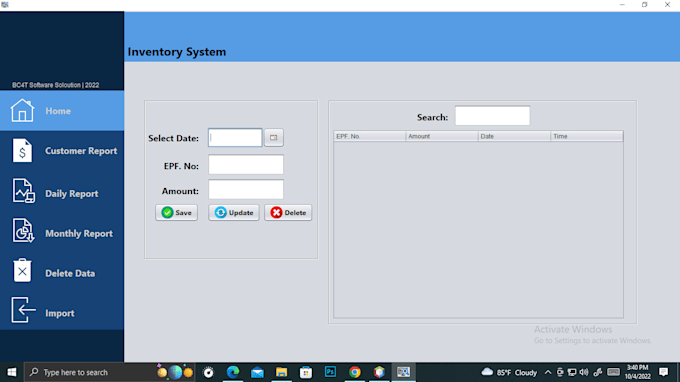Image resolution: width=680 pixels, height=382 pixels.
Task: Click the red Delete button
Action: (x=288, y=212)
